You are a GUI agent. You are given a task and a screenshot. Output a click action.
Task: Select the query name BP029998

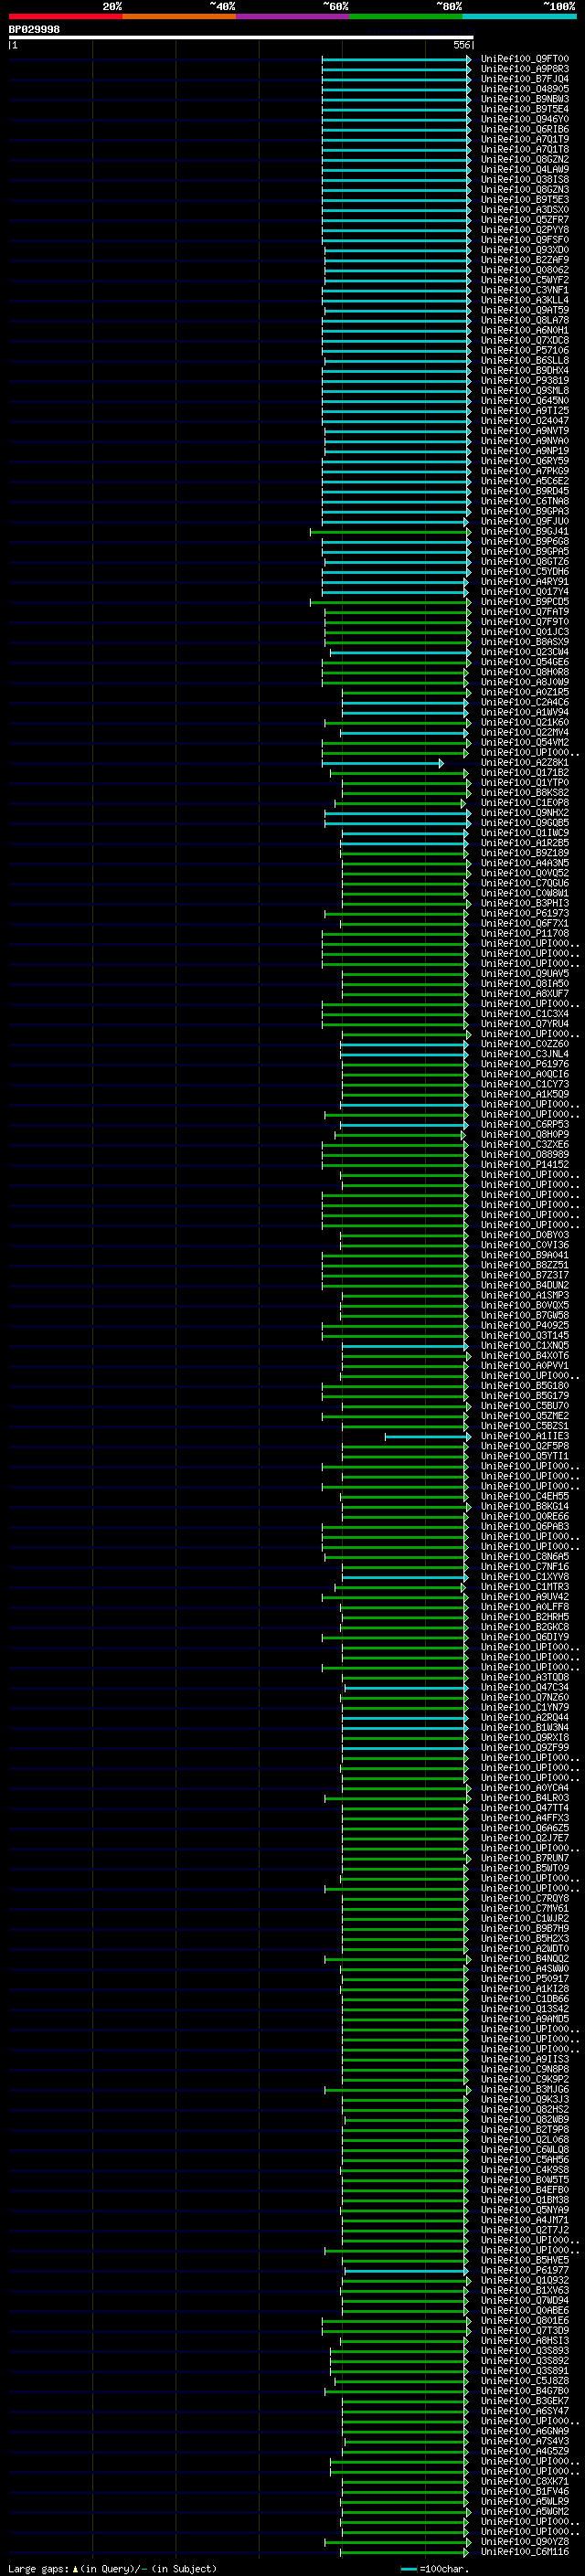pyautogui.click(x=34, y=29)
